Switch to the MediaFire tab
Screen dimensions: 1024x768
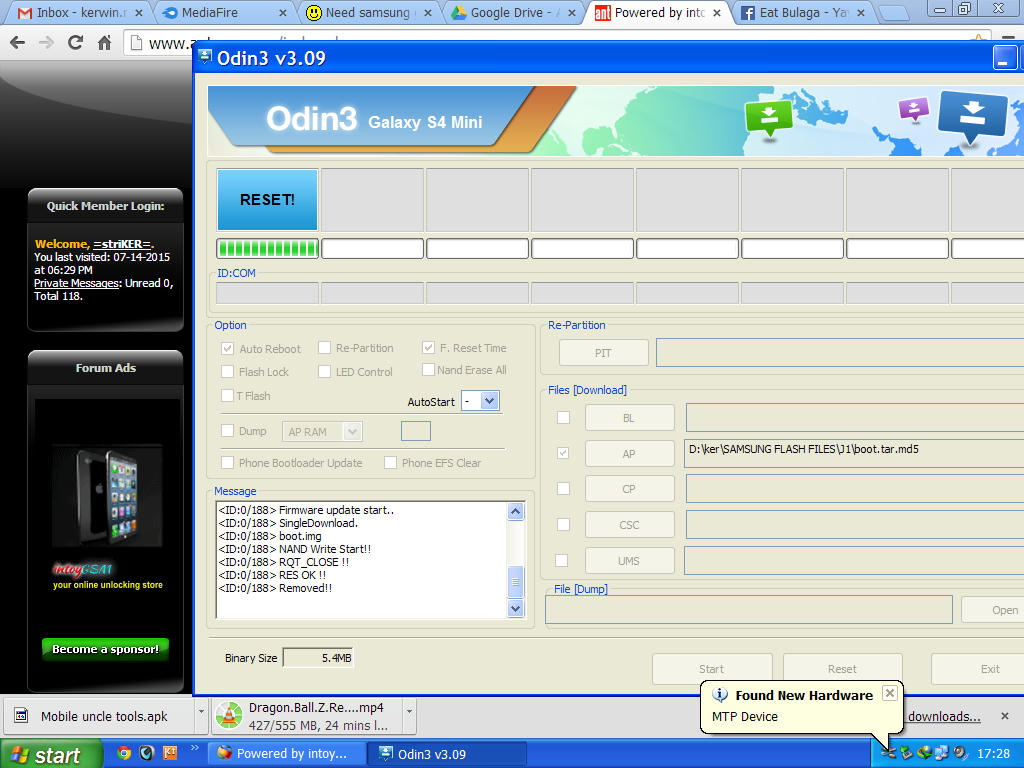224,12
